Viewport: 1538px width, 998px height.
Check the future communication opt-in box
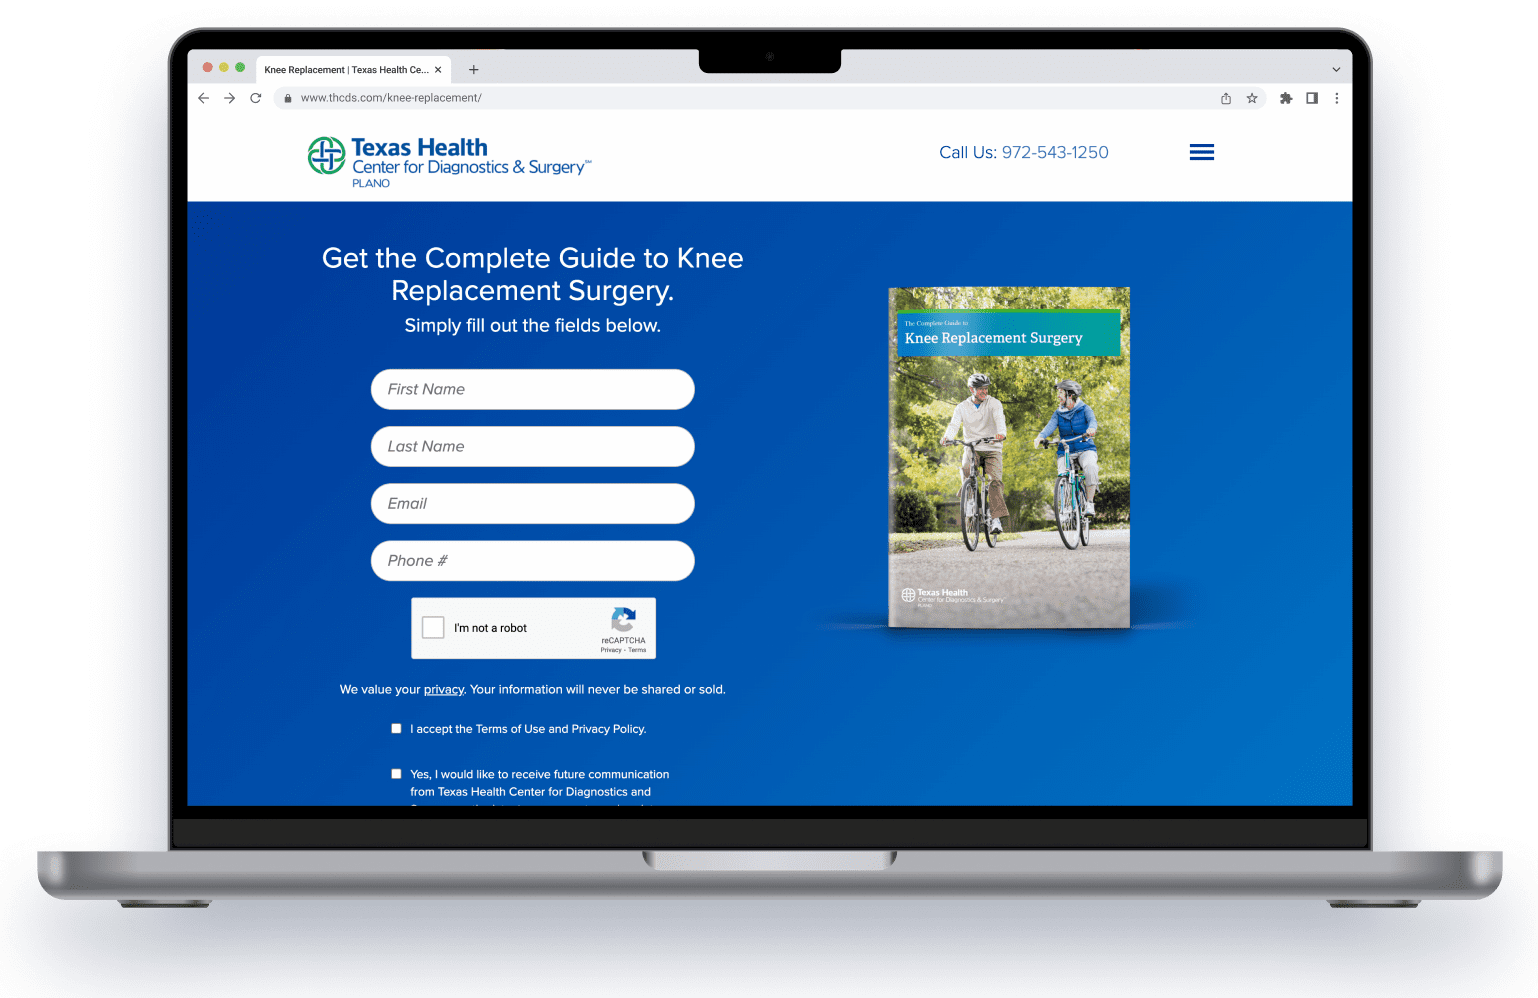396,774
